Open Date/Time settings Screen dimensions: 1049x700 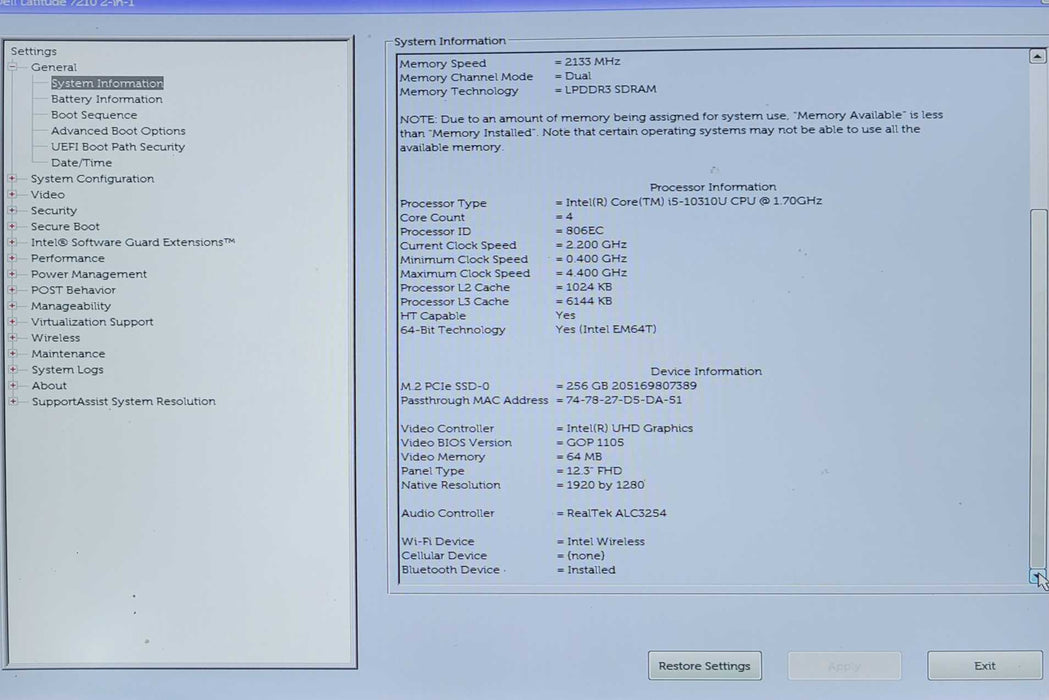81,163
